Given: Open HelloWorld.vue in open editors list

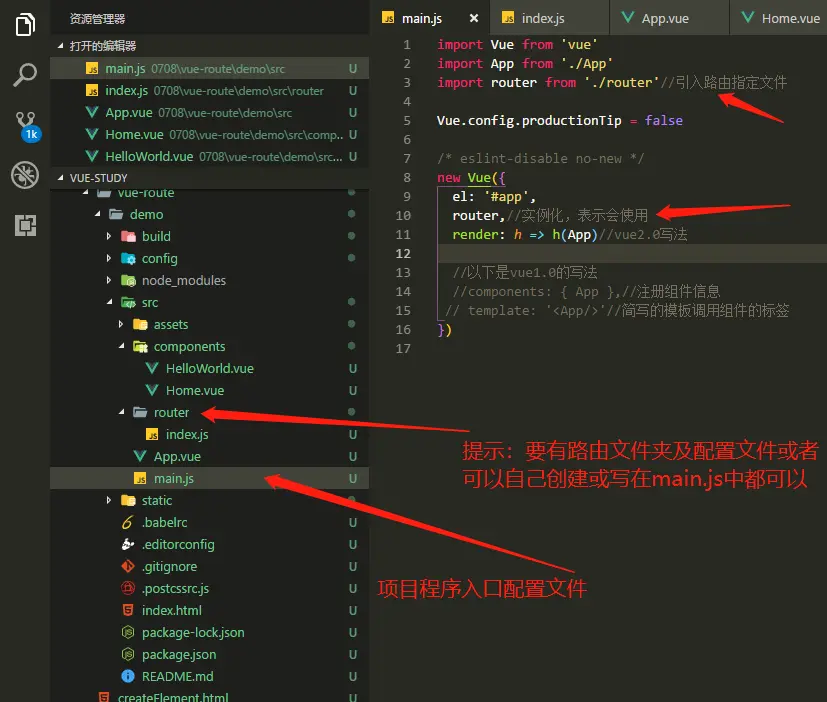Looking at the screenshot, I should pyautogui.click(x=209, y=157).
